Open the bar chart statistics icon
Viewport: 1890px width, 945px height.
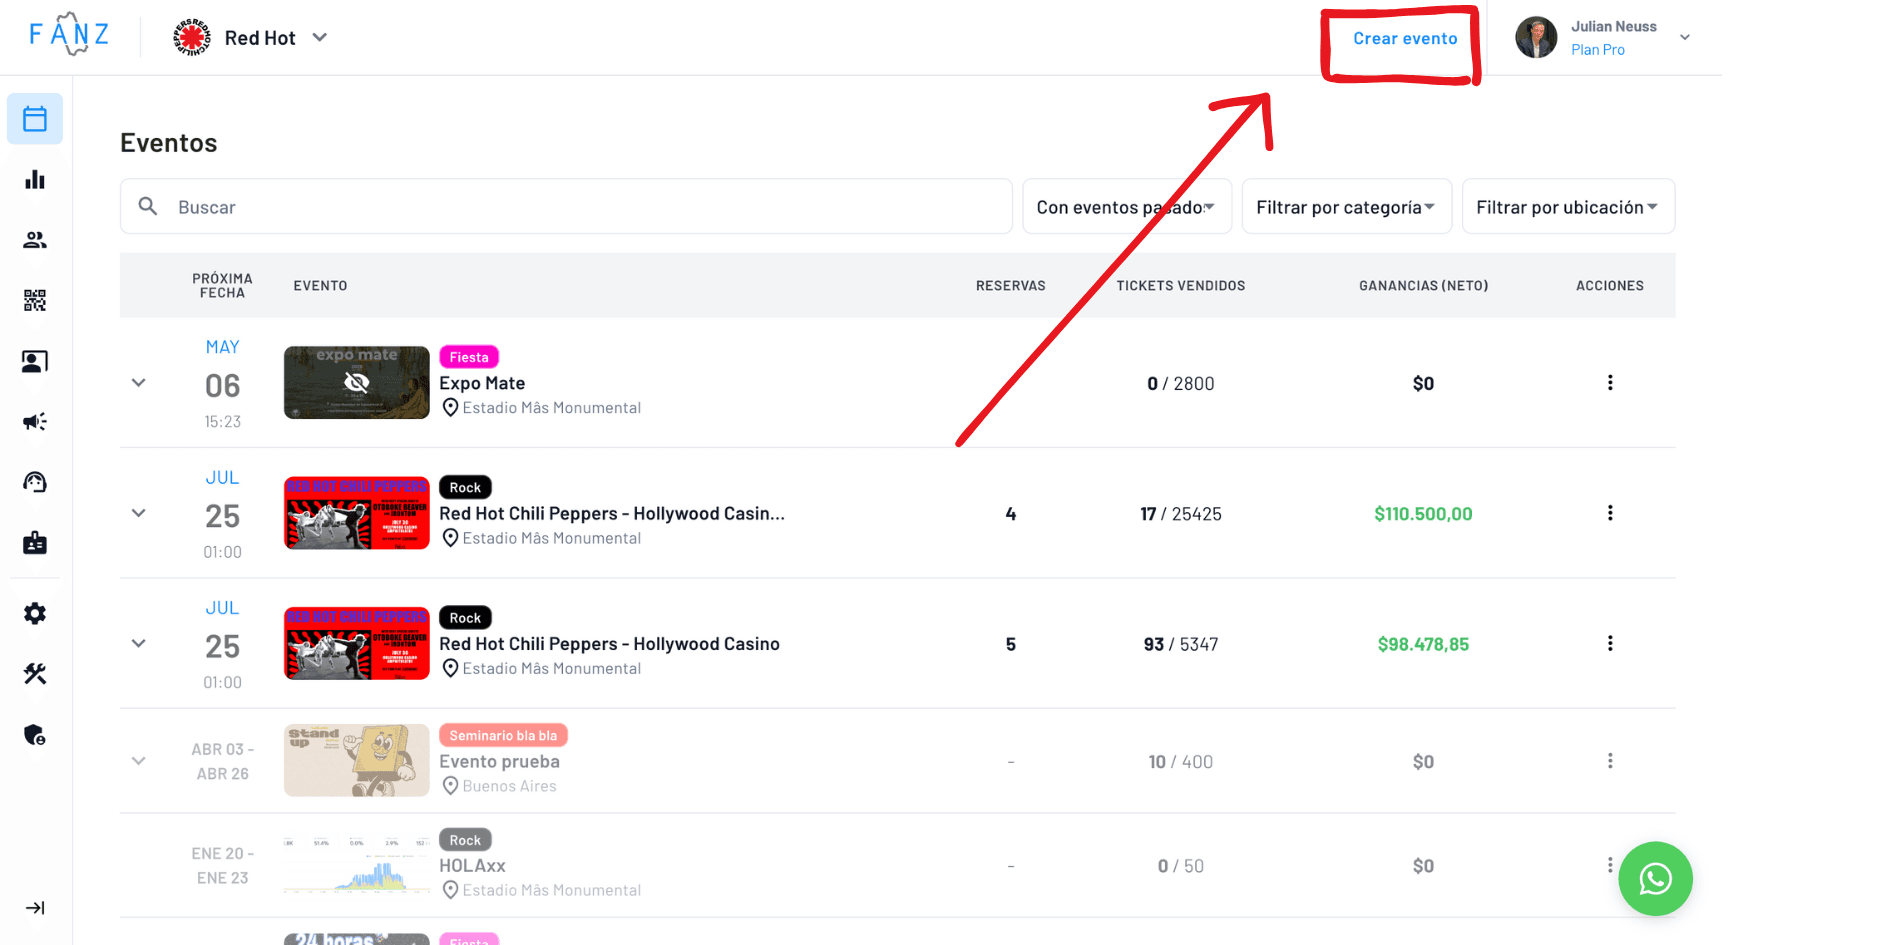35,180
